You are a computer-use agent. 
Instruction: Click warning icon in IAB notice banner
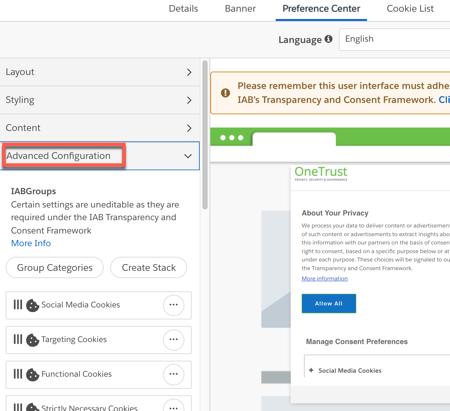click(225, 93)
